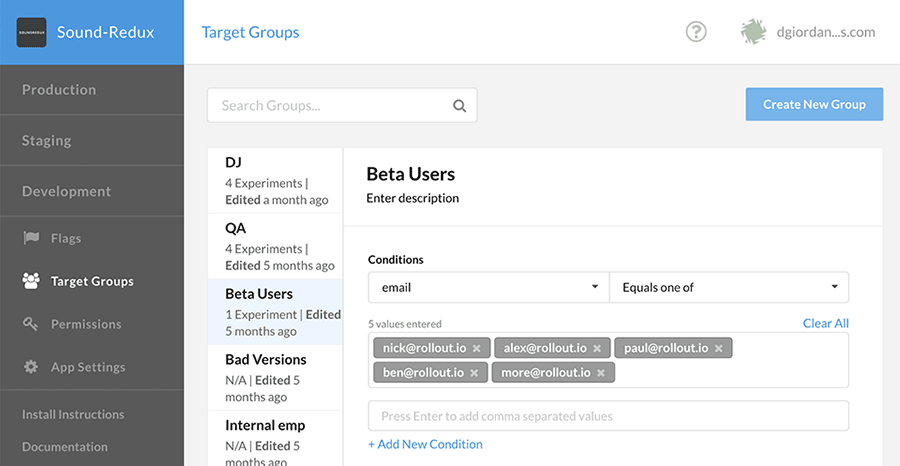Click + Add New Condition link
This screenshot has height=466, width=900.
[x=425, y=444]
